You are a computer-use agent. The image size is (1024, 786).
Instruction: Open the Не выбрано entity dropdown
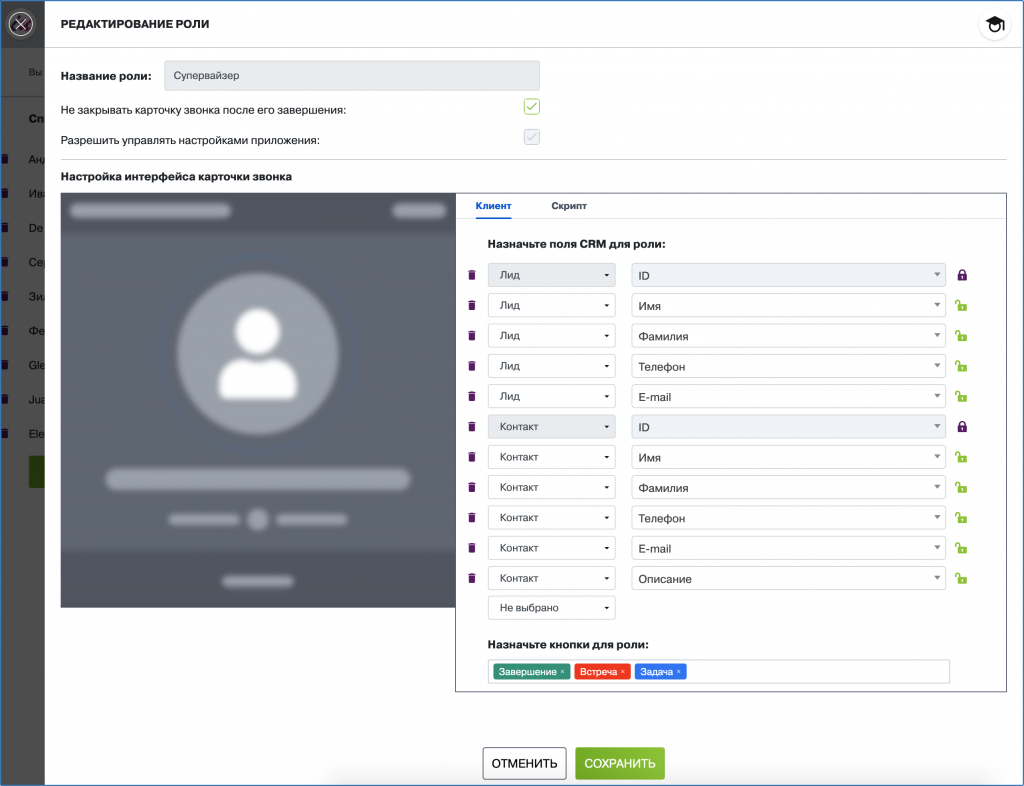pyautogui.click(x=551, y=608)
